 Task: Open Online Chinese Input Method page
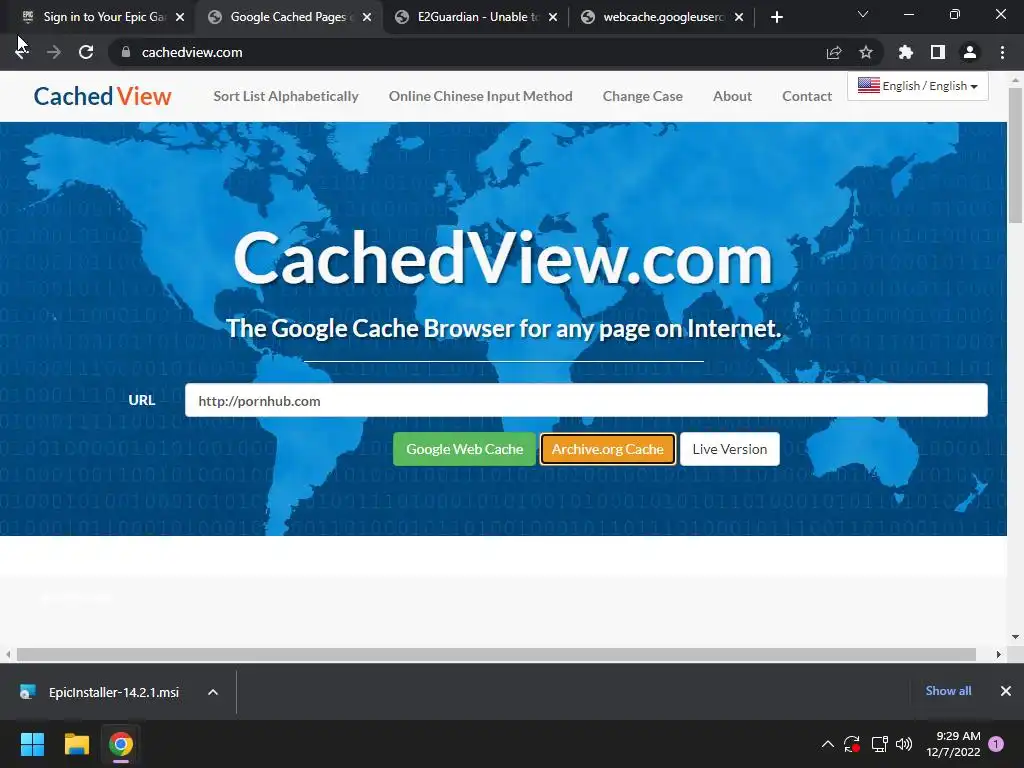481,96
